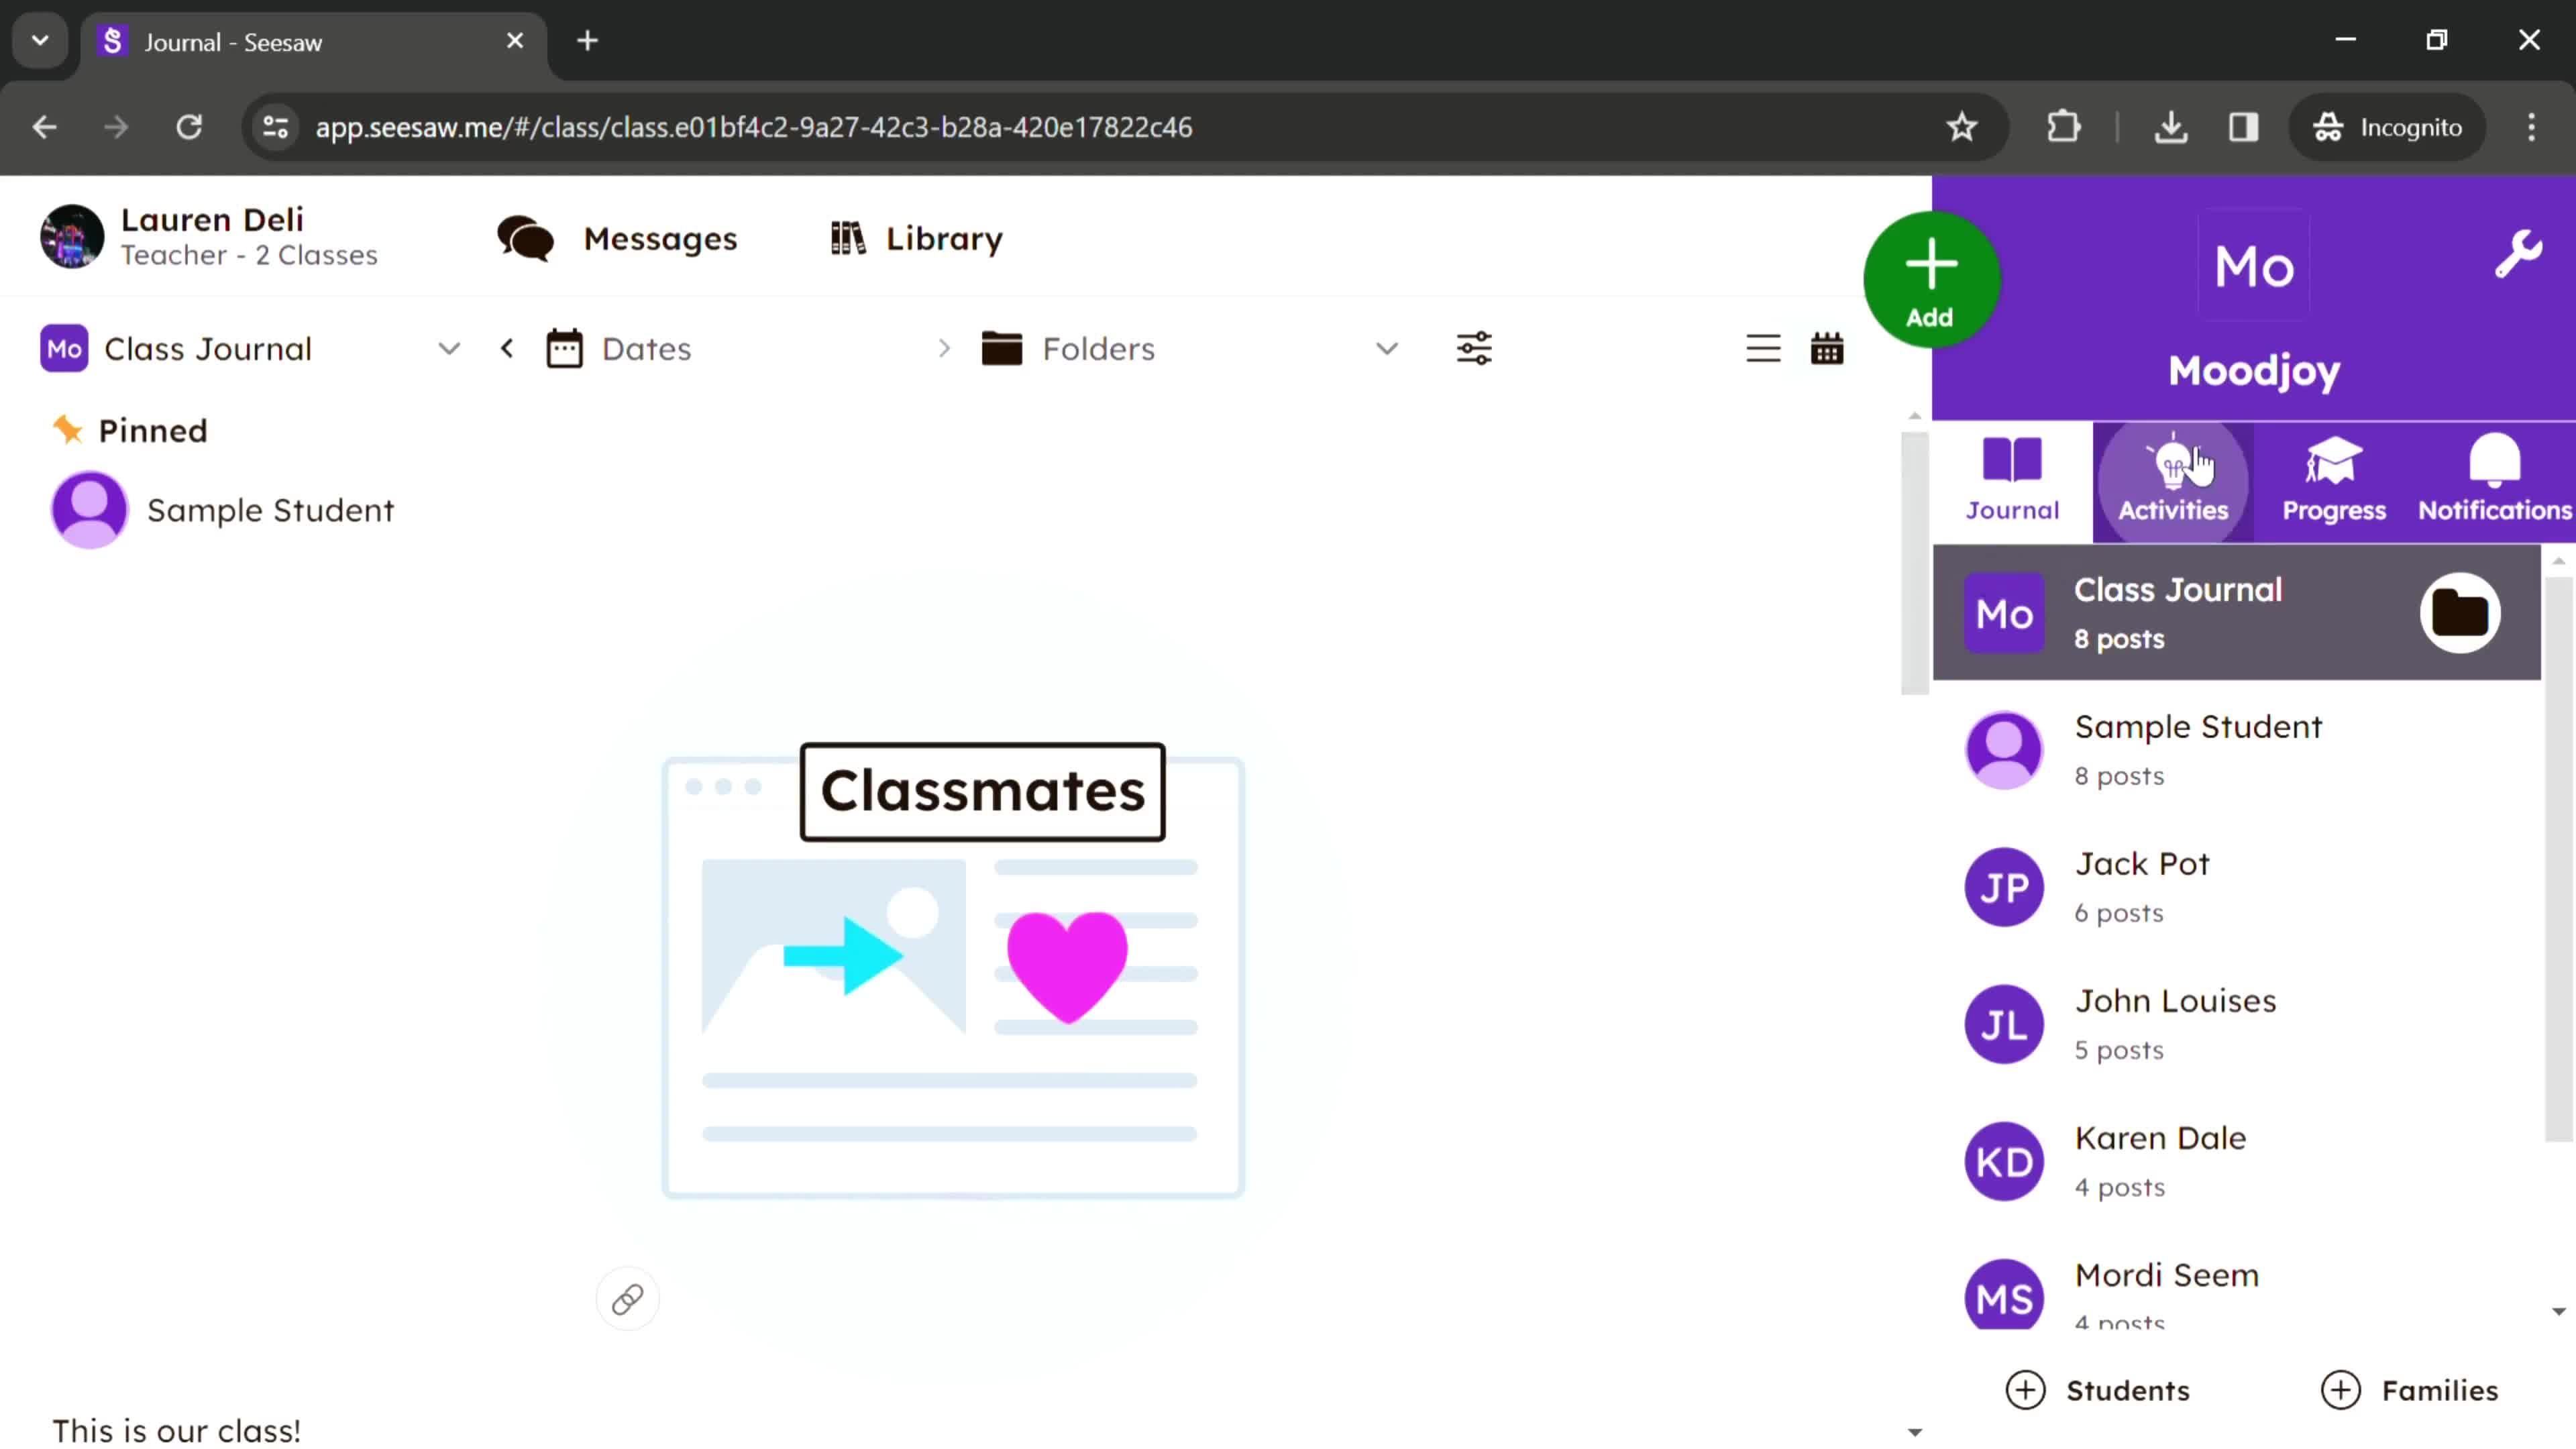The width and height of the screenshot is (2576, 1449).
Task: Click the filter/settings sliders icon
Action: pyautogui.click(x=1474, y=349)
